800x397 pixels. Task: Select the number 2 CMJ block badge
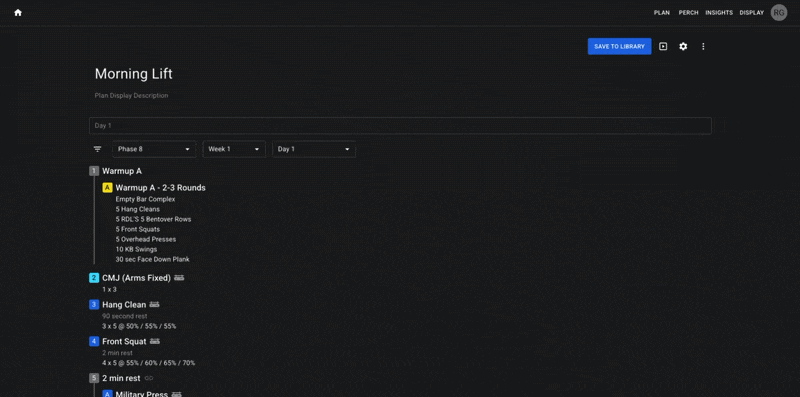point(94,278)
